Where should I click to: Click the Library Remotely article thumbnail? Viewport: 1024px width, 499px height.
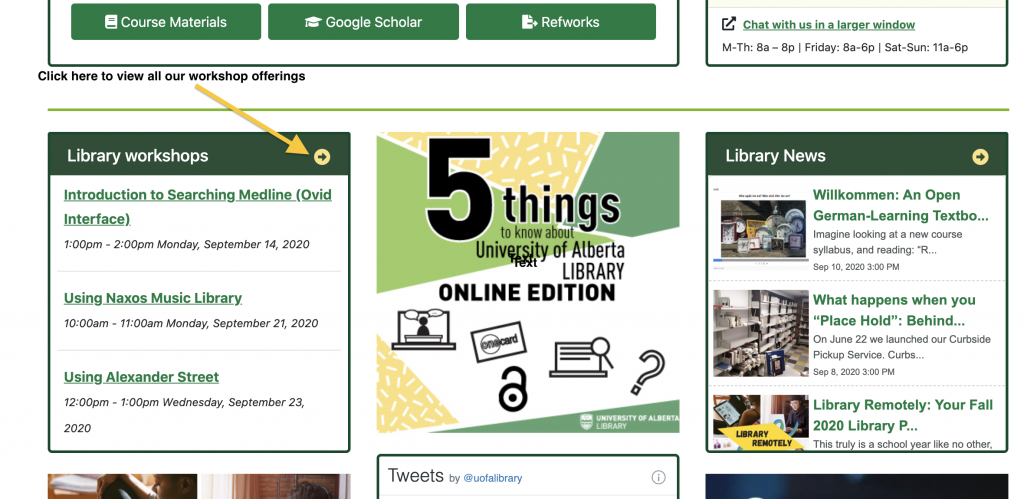pyautogui.click(x=761, y=423)
